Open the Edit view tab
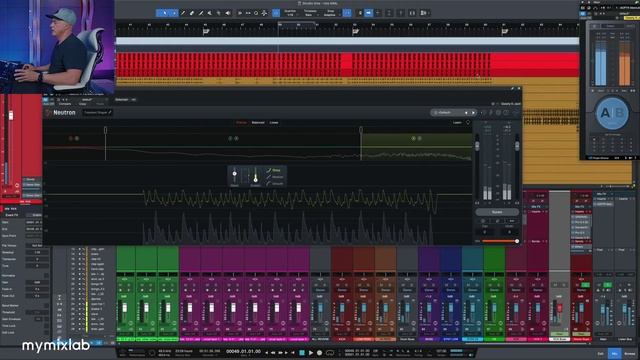This screenshot has height=360, width=640. 600,353
